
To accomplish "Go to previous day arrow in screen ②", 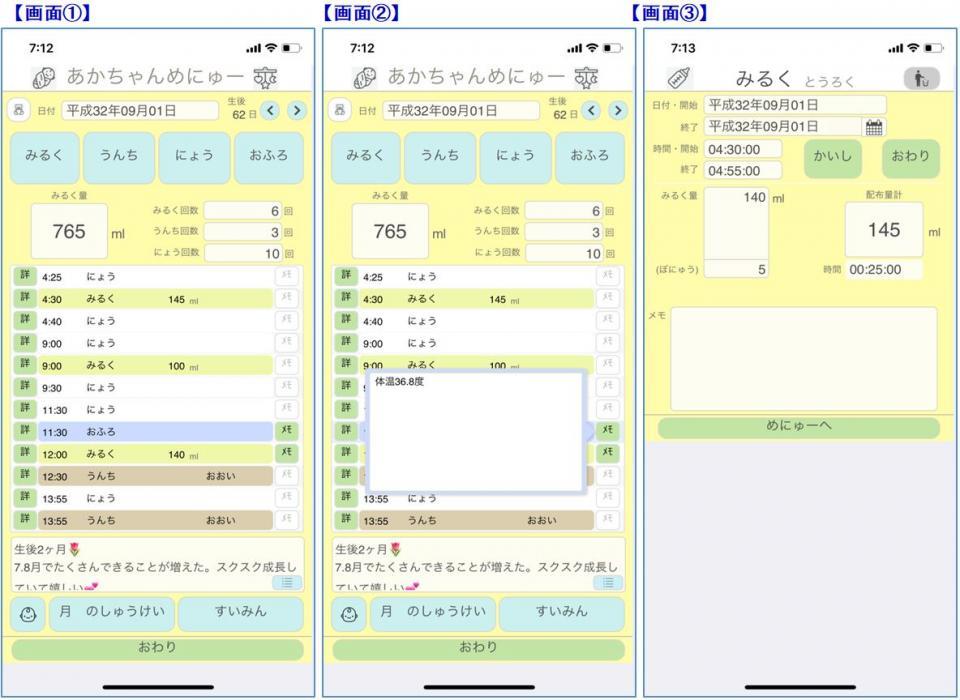I will [591, 110].
